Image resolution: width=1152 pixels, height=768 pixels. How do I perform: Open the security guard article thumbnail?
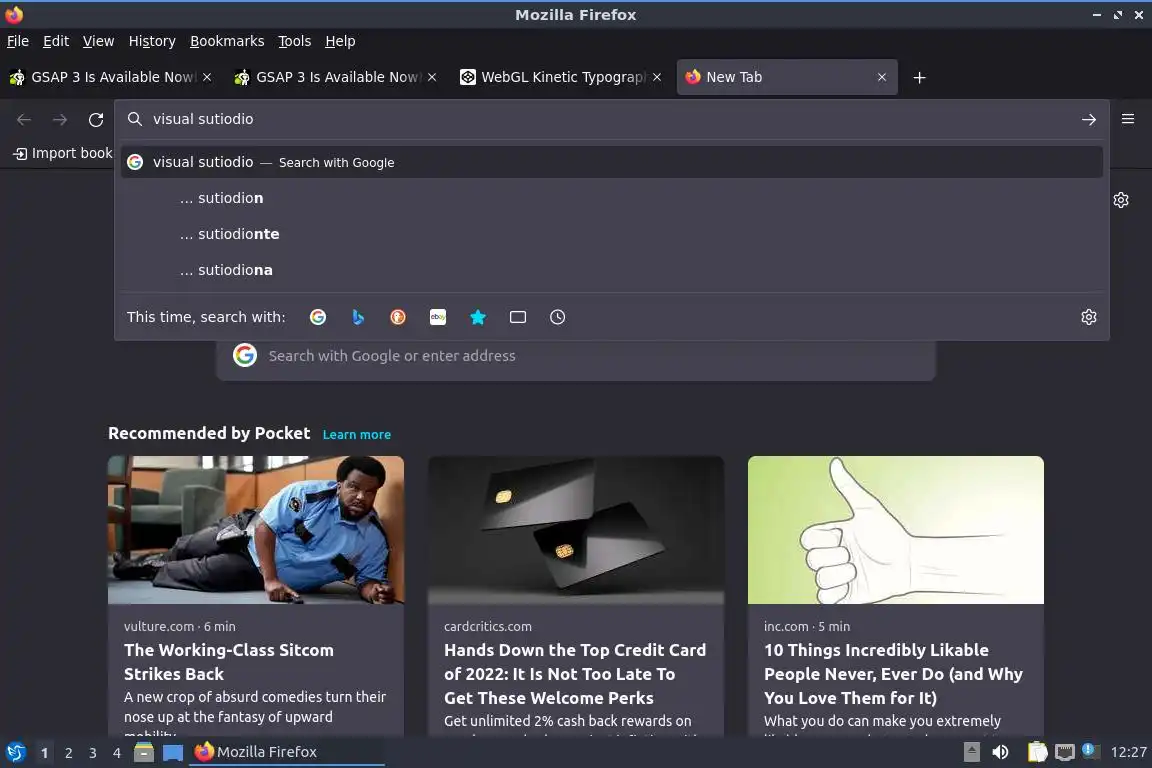point(256,530)
